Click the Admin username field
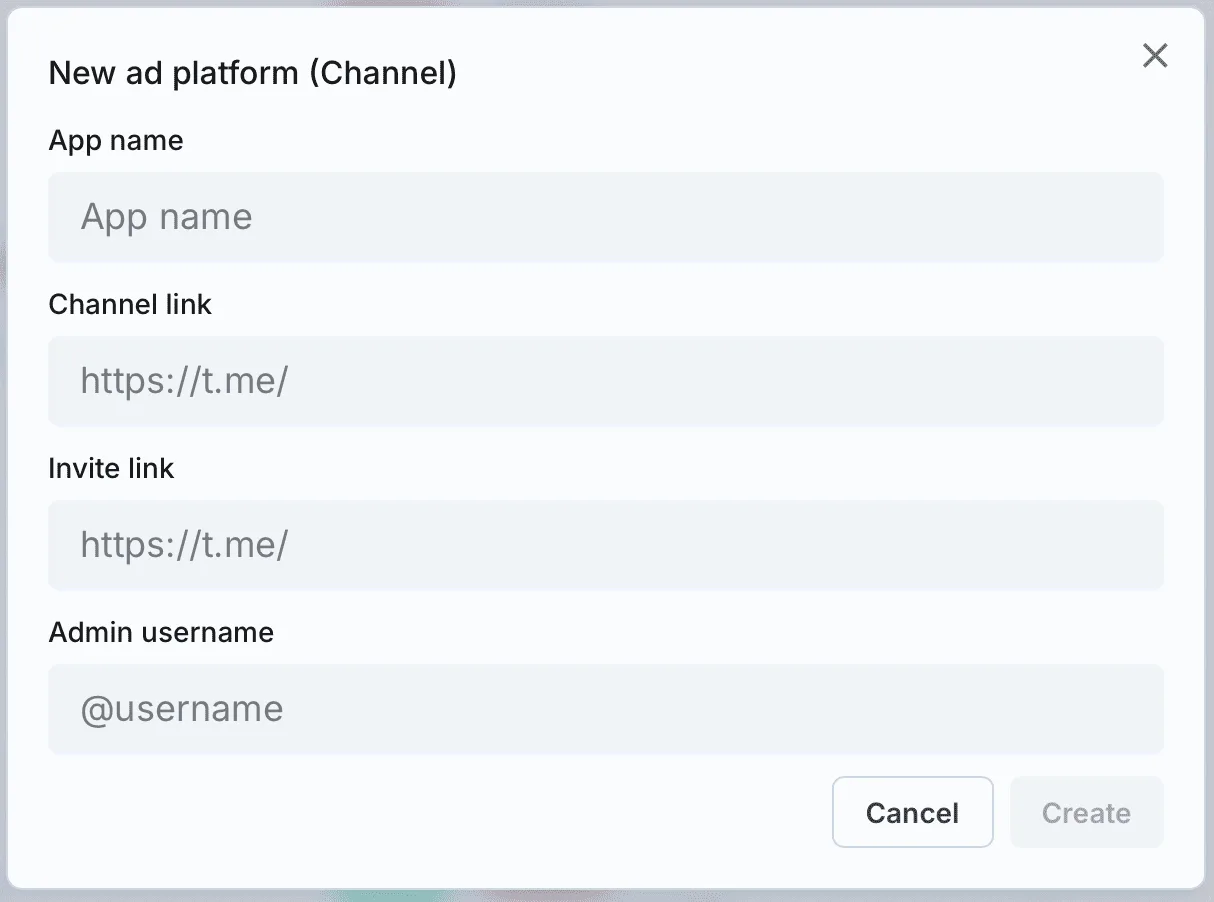Image resolution: width=1214 pixels, height=902 pixels. click(x=606, y=709)
